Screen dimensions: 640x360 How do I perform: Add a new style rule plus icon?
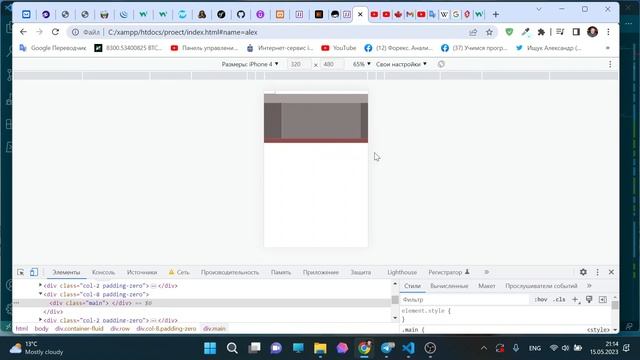[575, 300]
